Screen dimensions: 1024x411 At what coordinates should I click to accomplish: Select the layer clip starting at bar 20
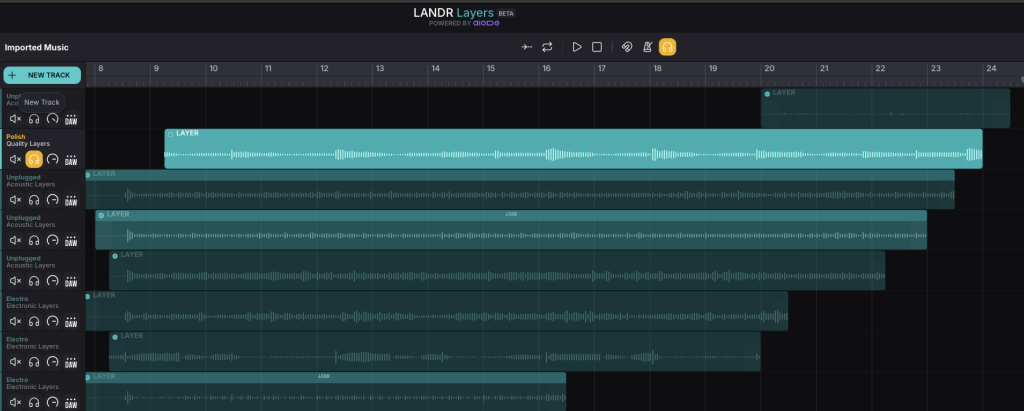[884, 108]
